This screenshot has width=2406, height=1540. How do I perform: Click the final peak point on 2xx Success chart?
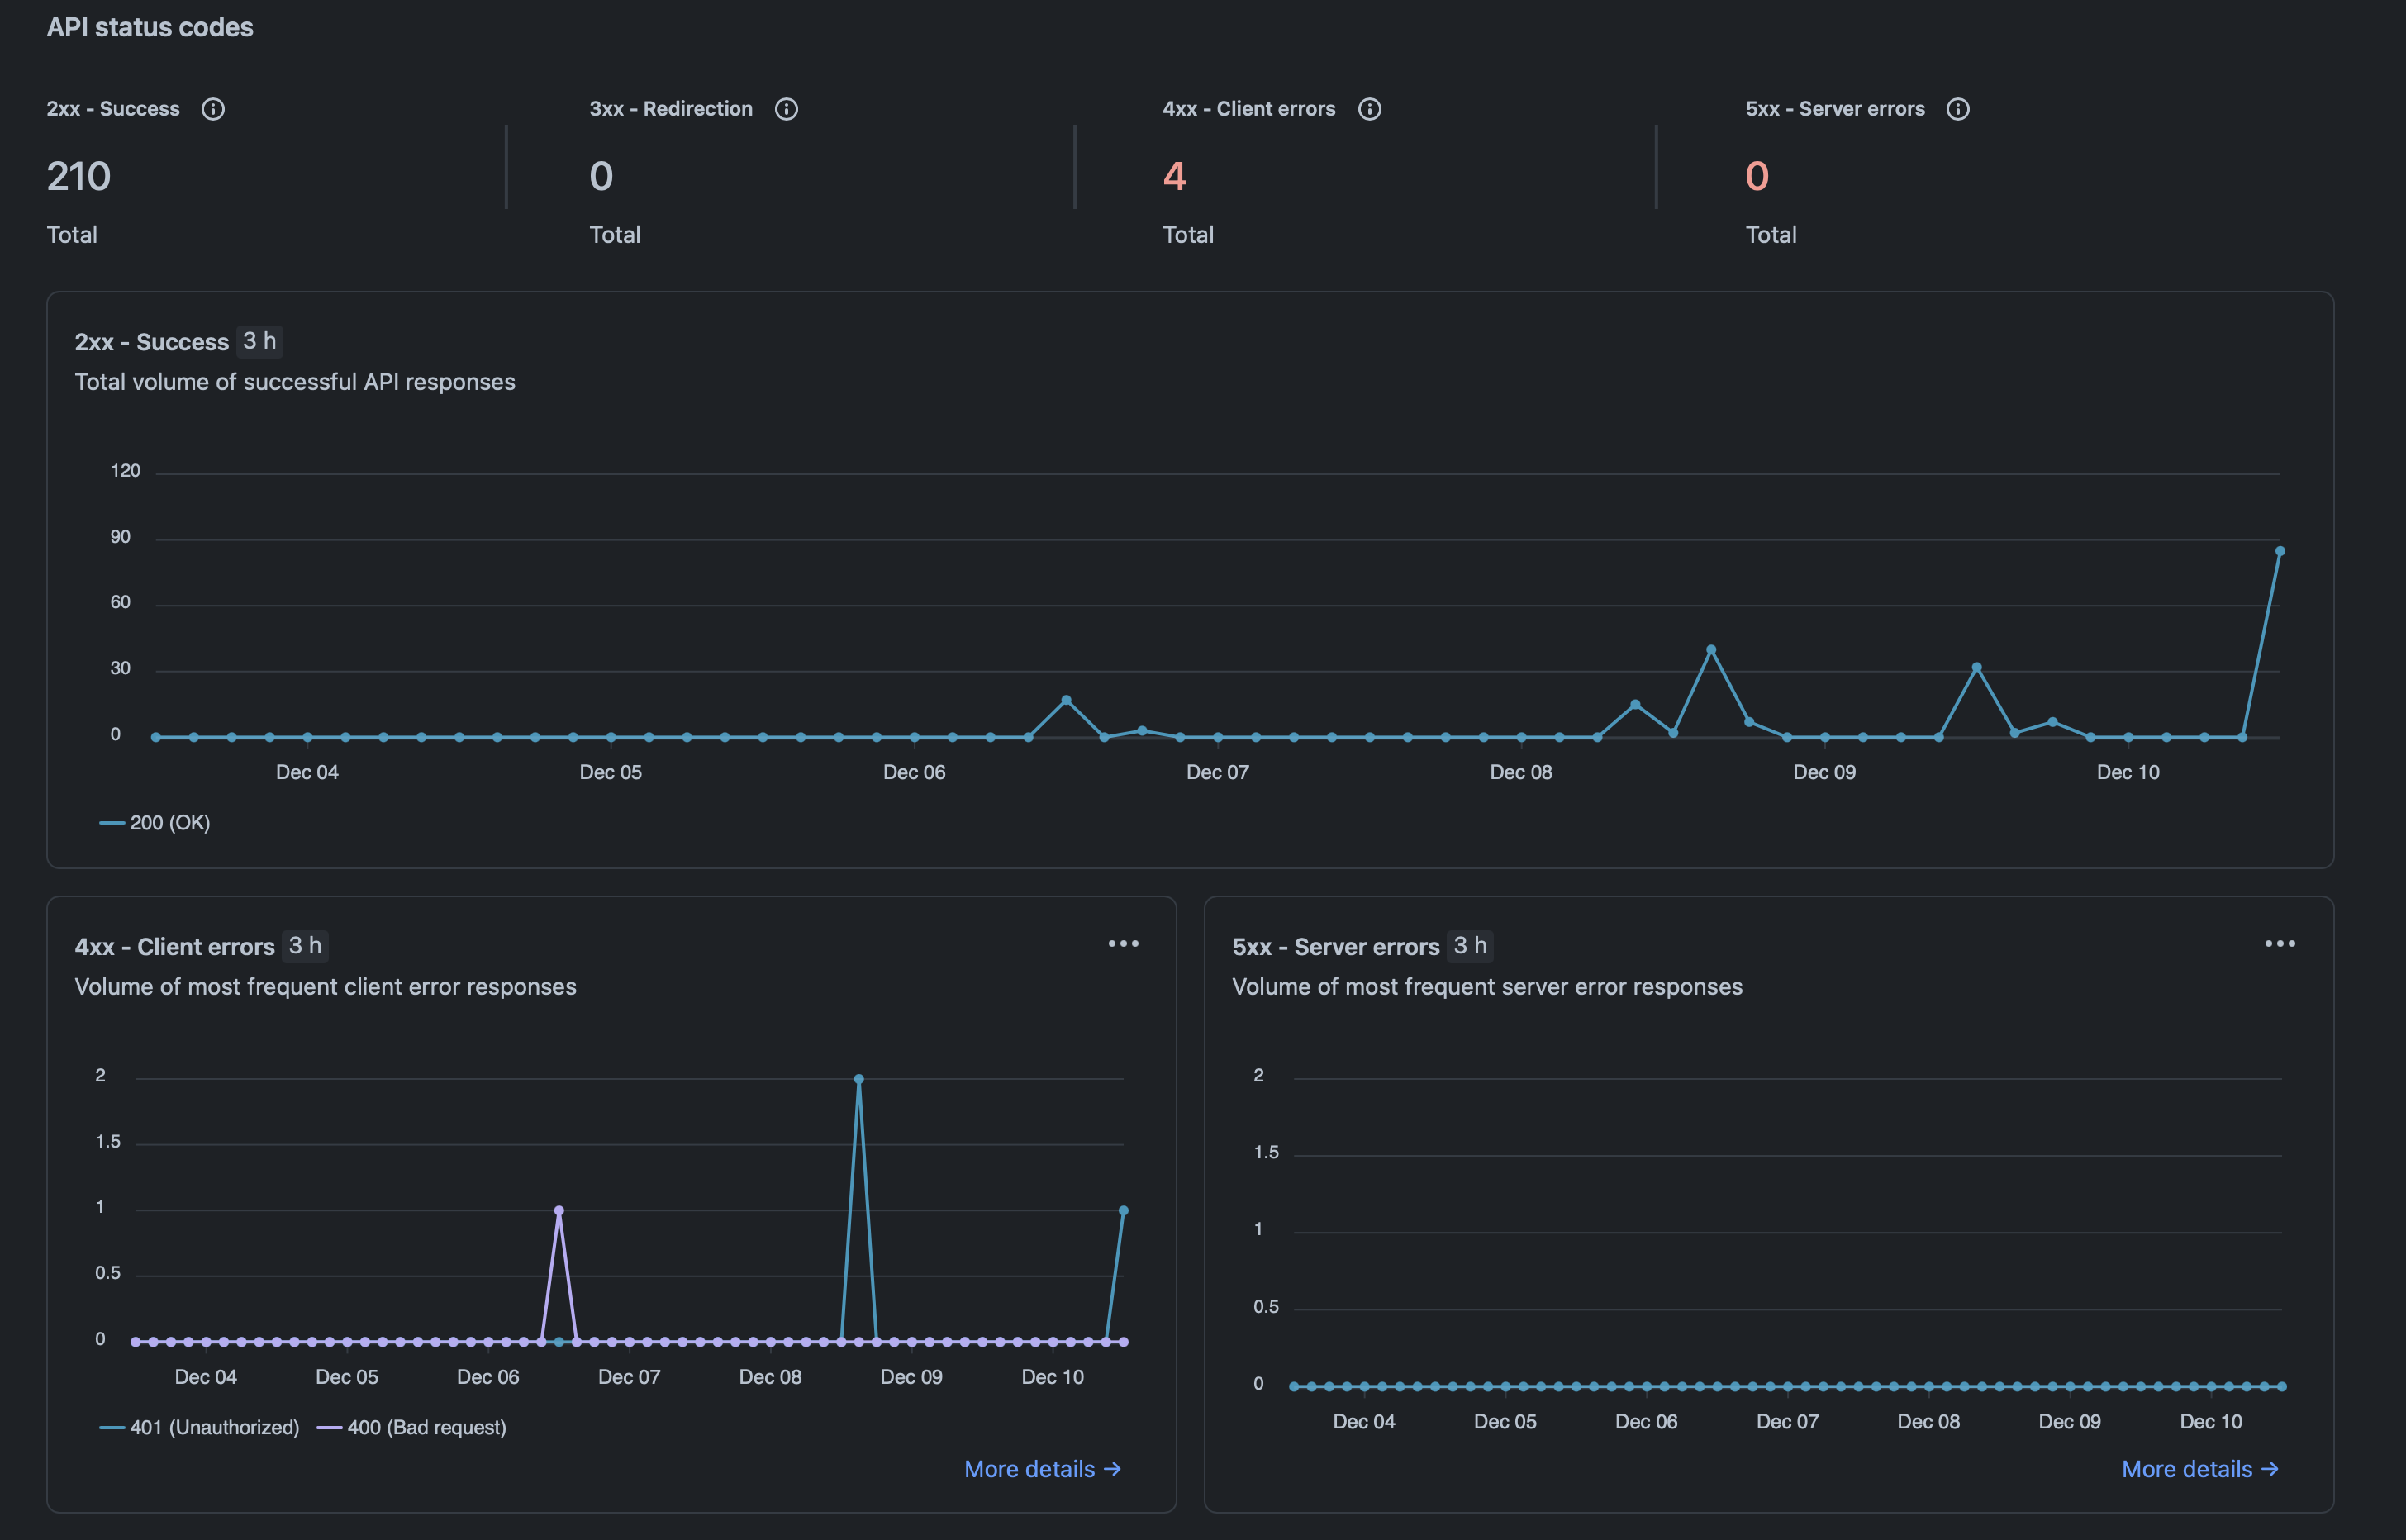[x=2280, y=551]
